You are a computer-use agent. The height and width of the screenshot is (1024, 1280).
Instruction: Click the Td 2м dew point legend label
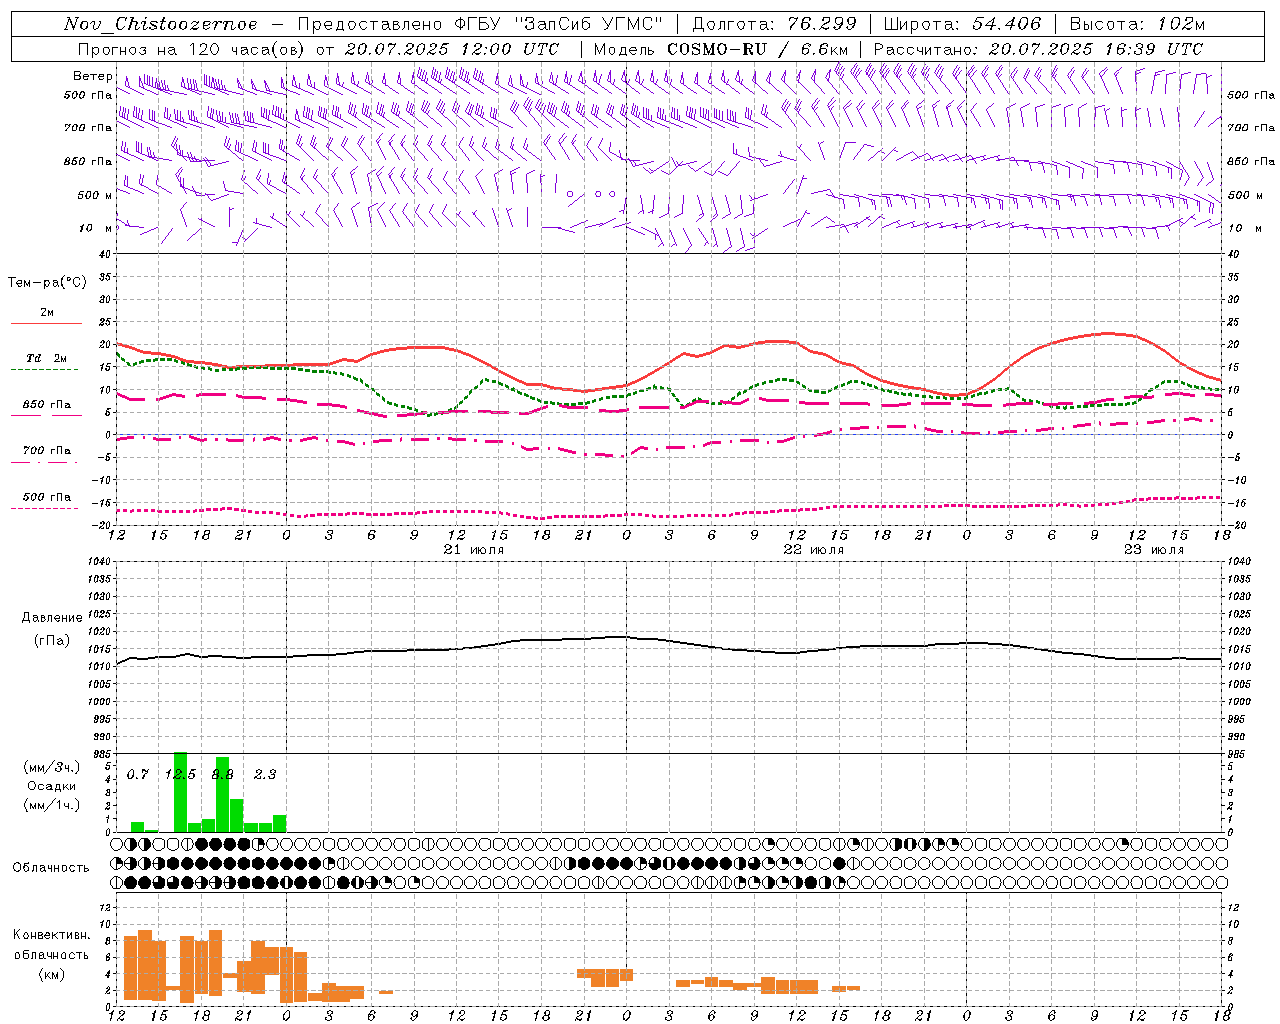pos(46,358)
